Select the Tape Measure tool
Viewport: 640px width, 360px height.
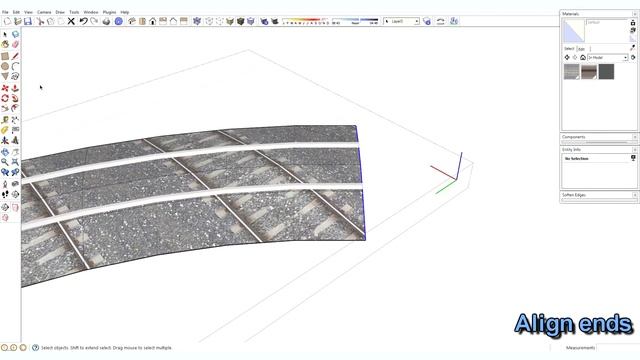(x=5, y=120)
